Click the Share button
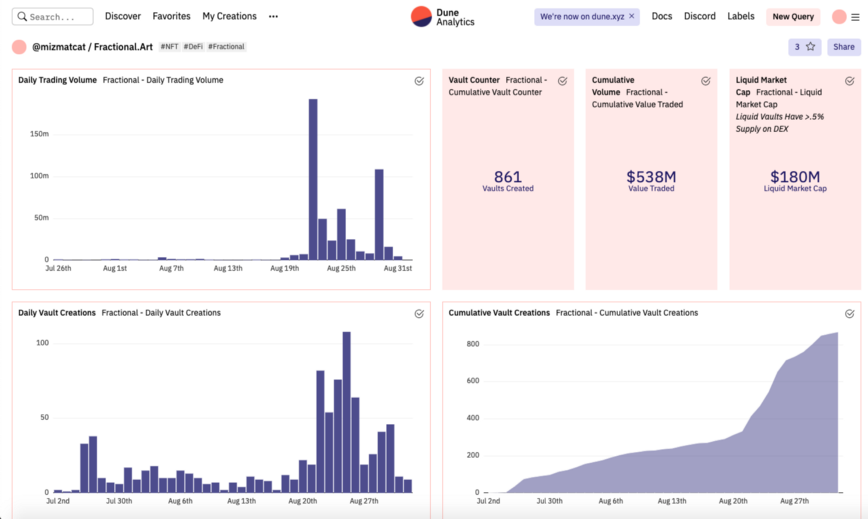Image resolution: width=868 pixels, height=519 pixels. click(844, 47)
